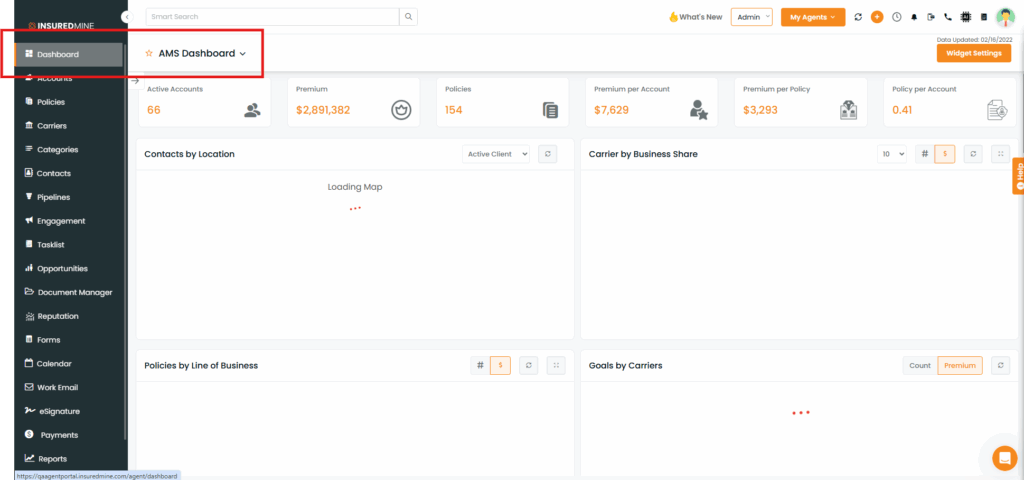Refresh the Contacts by Location widget

pos(547,154)
